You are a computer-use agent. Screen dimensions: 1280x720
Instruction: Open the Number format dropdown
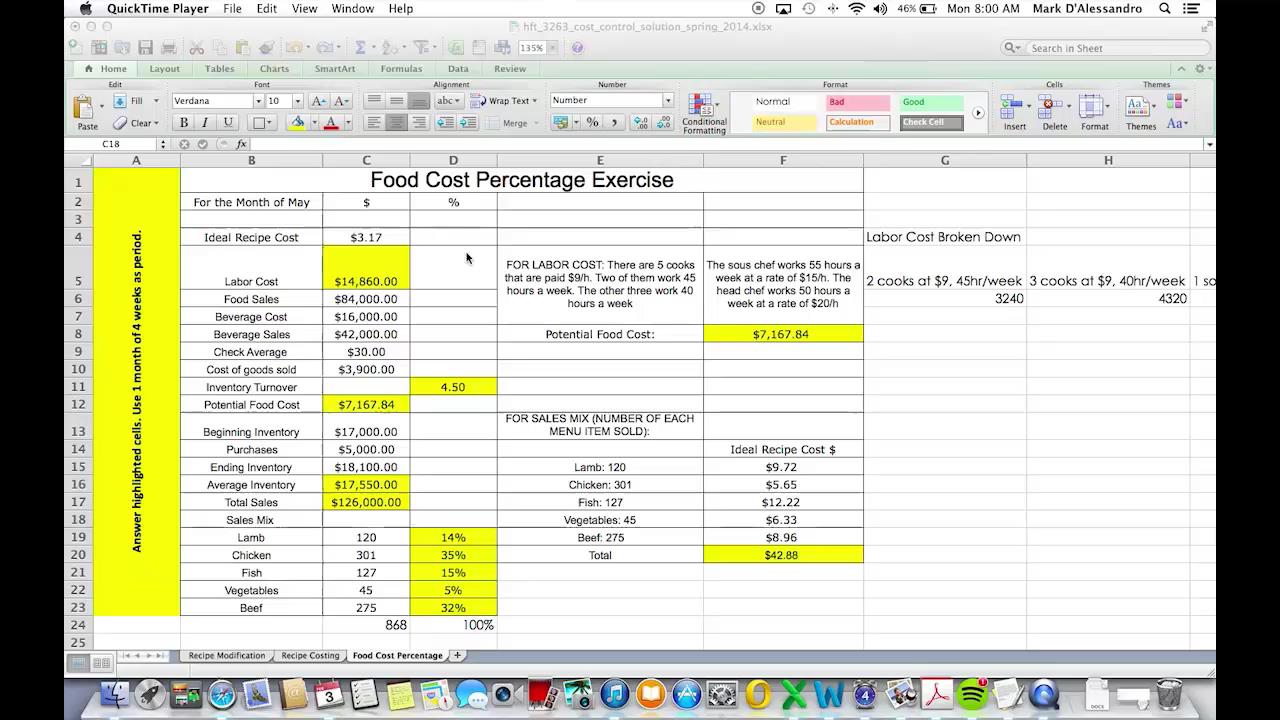tap(666, 100)
